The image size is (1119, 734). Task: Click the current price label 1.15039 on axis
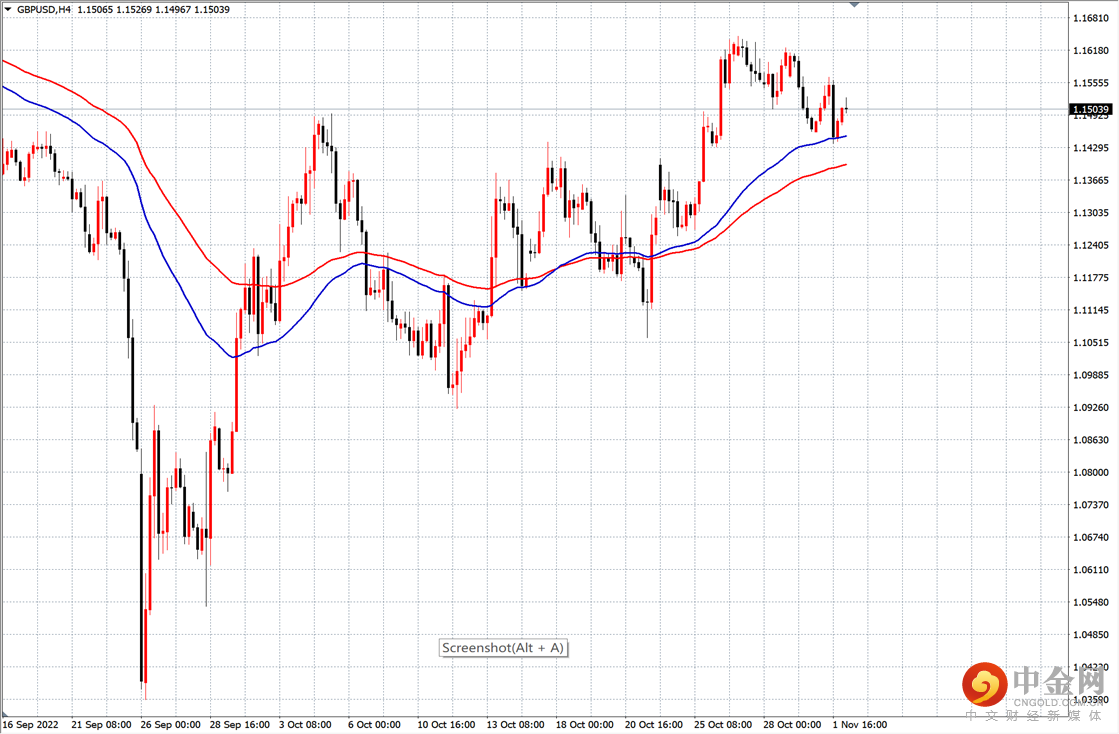tap(1090, 110)
